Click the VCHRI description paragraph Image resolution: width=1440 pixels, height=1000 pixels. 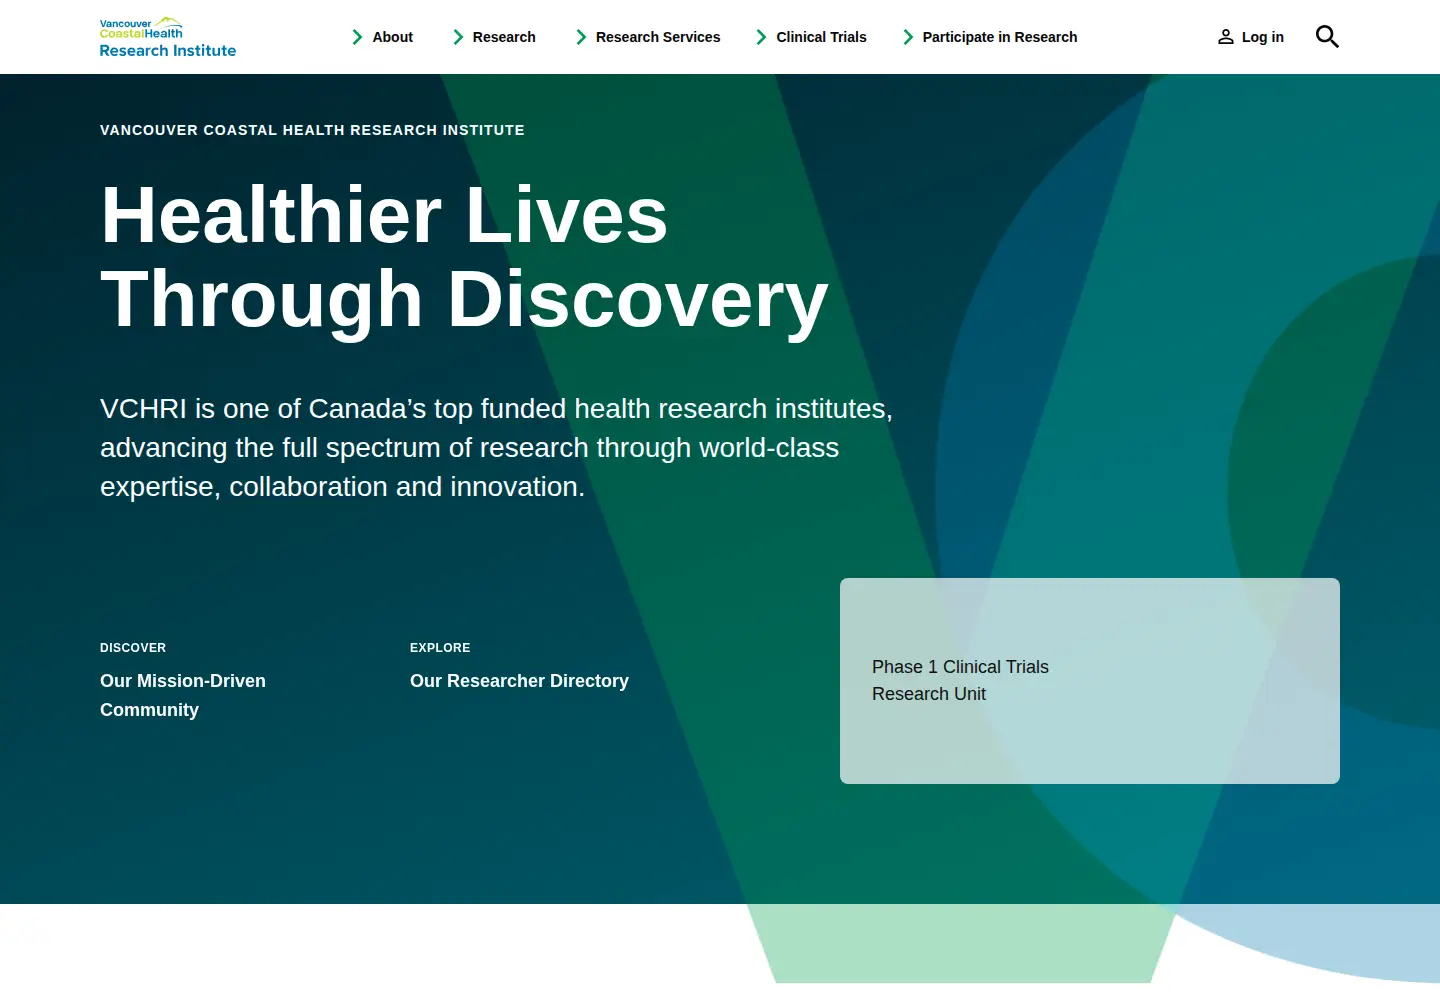[x=496, y=448]
